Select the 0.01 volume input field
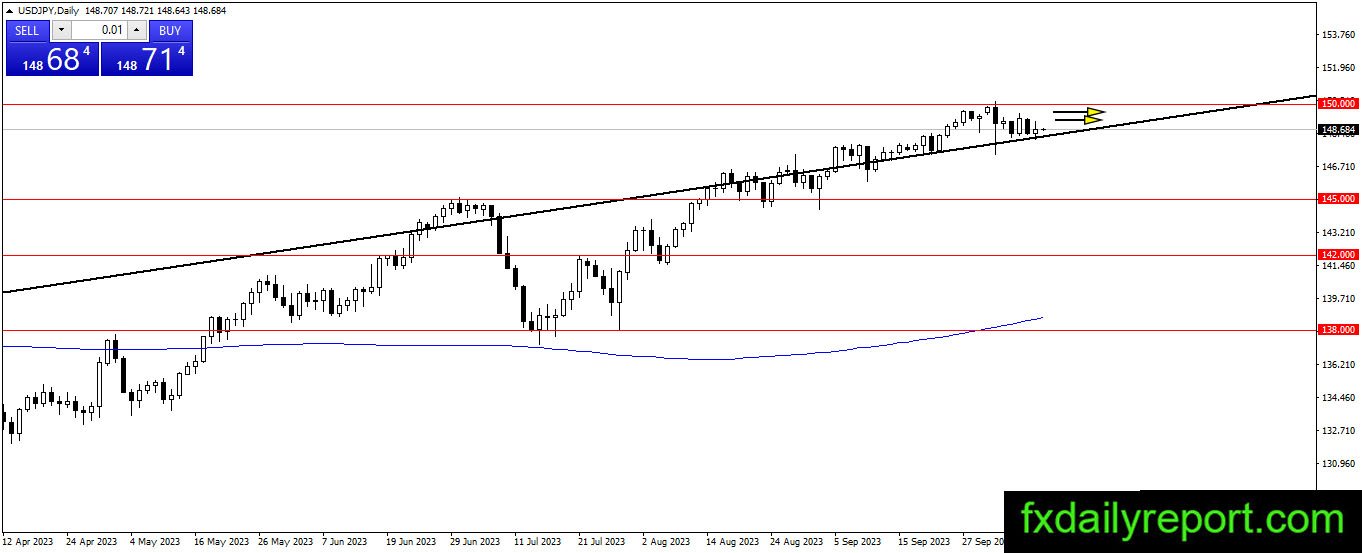This screenshot has width=1362, height=553. [x=99, y=30]
